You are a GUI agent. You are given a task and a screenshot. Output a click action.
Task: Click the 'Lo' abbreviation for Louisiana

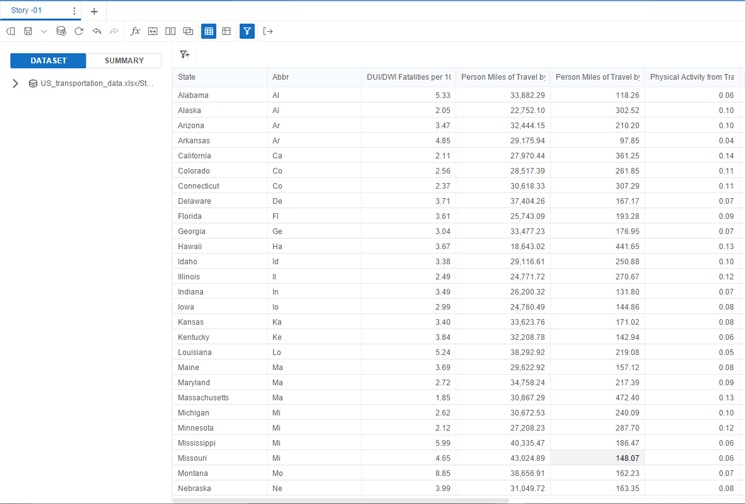point(314,352)
